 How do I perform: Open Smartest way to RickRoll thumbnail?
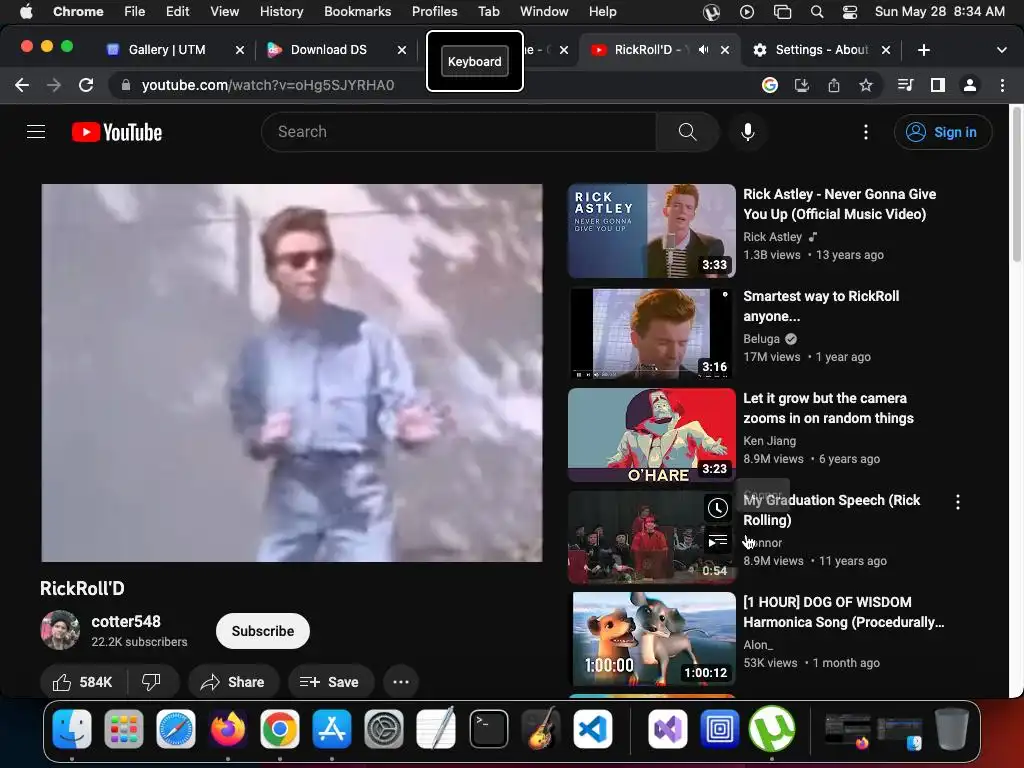(652, 333)
